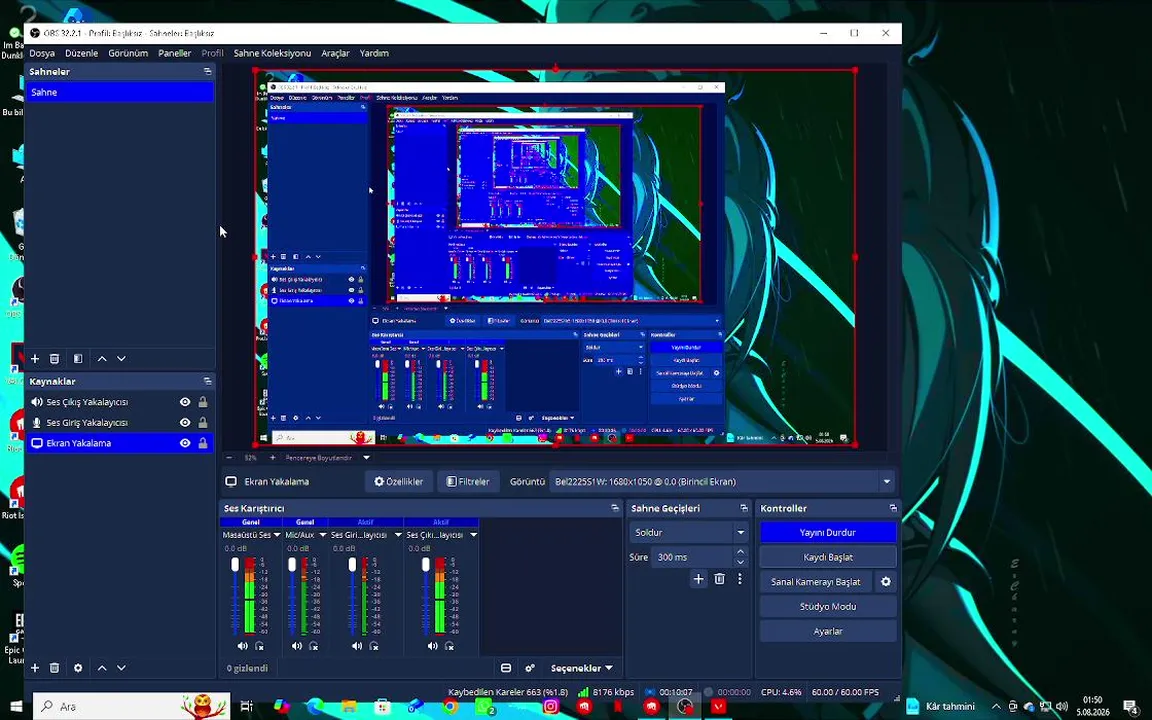Open Masaüstü Ses channel dropdown arrow
The width and height of the screenshot is (1152, 720).
point(277,535)
